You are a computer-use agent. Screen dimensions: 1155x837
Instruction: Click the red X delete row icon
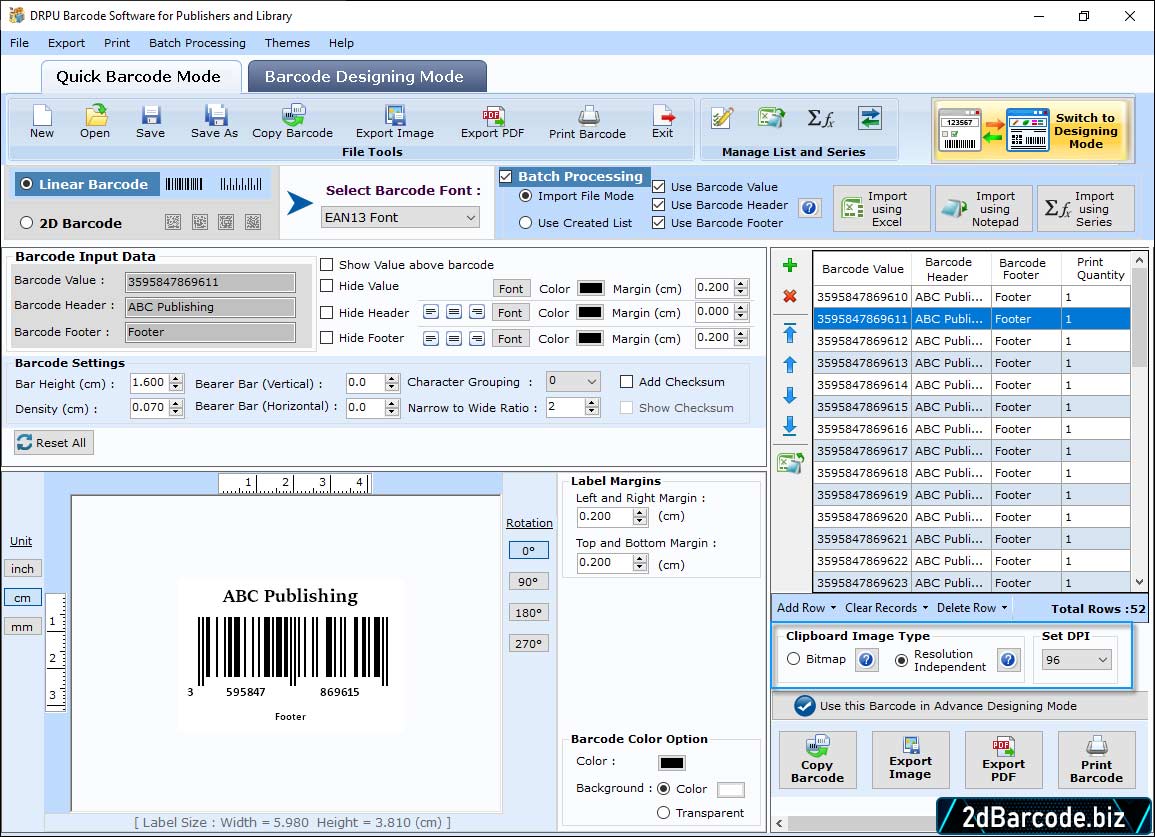point(790,296)
